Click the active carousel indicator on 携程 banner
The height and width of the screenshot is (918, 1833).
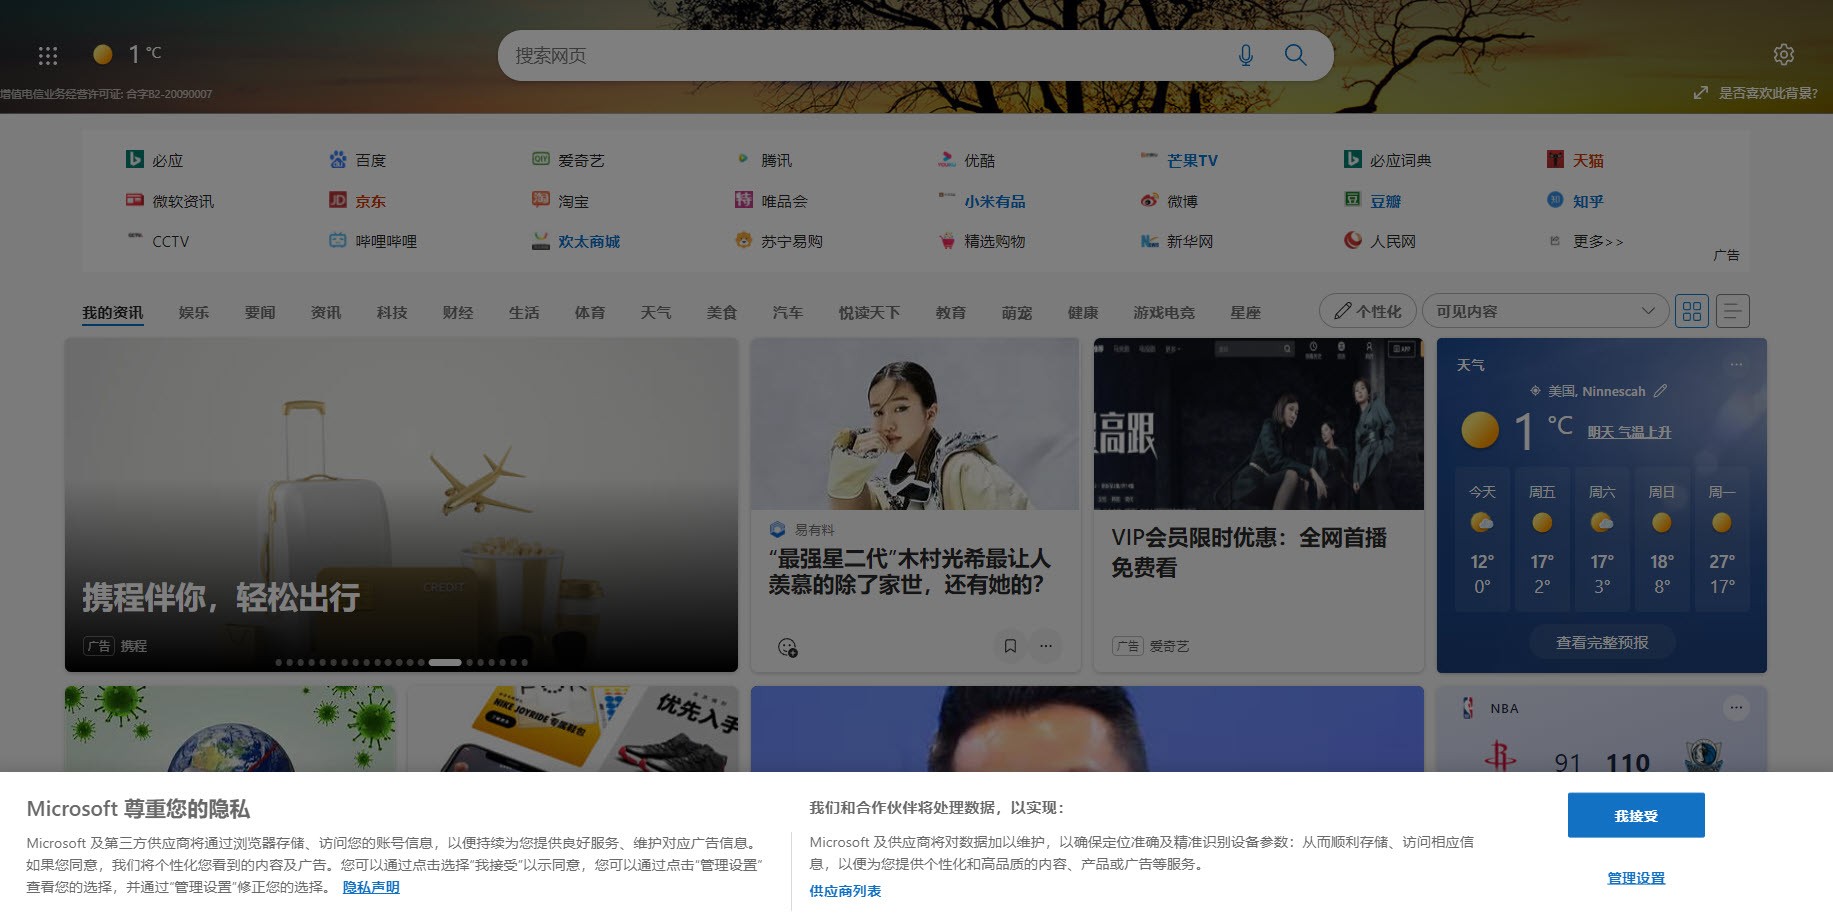click(445, 662)
